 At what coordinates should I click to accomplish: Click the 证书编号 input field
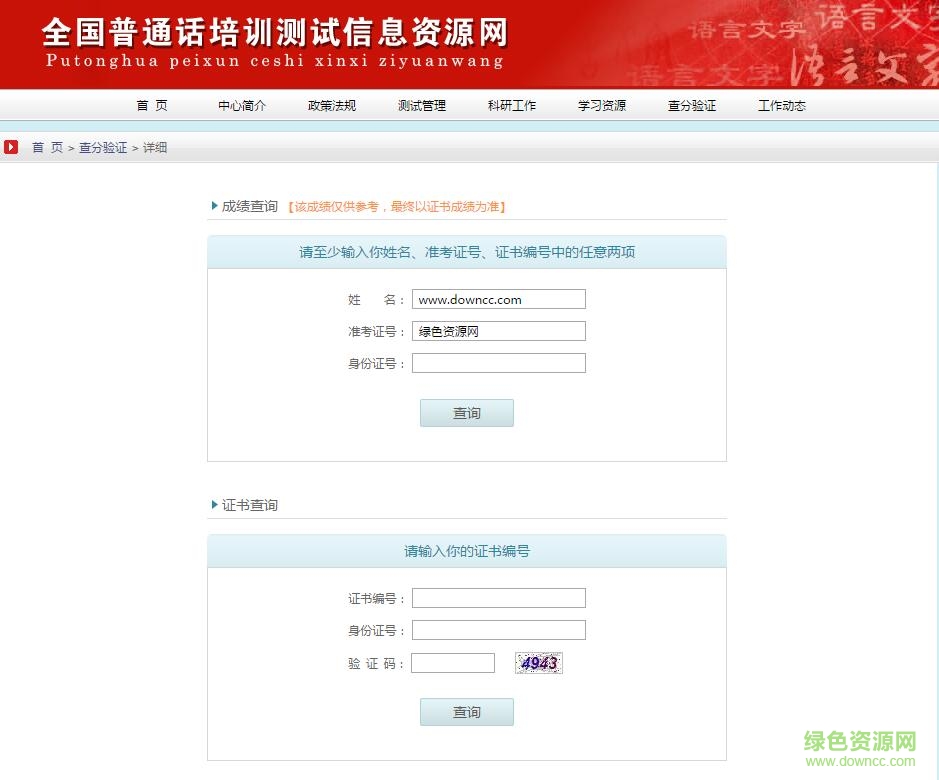498,597
